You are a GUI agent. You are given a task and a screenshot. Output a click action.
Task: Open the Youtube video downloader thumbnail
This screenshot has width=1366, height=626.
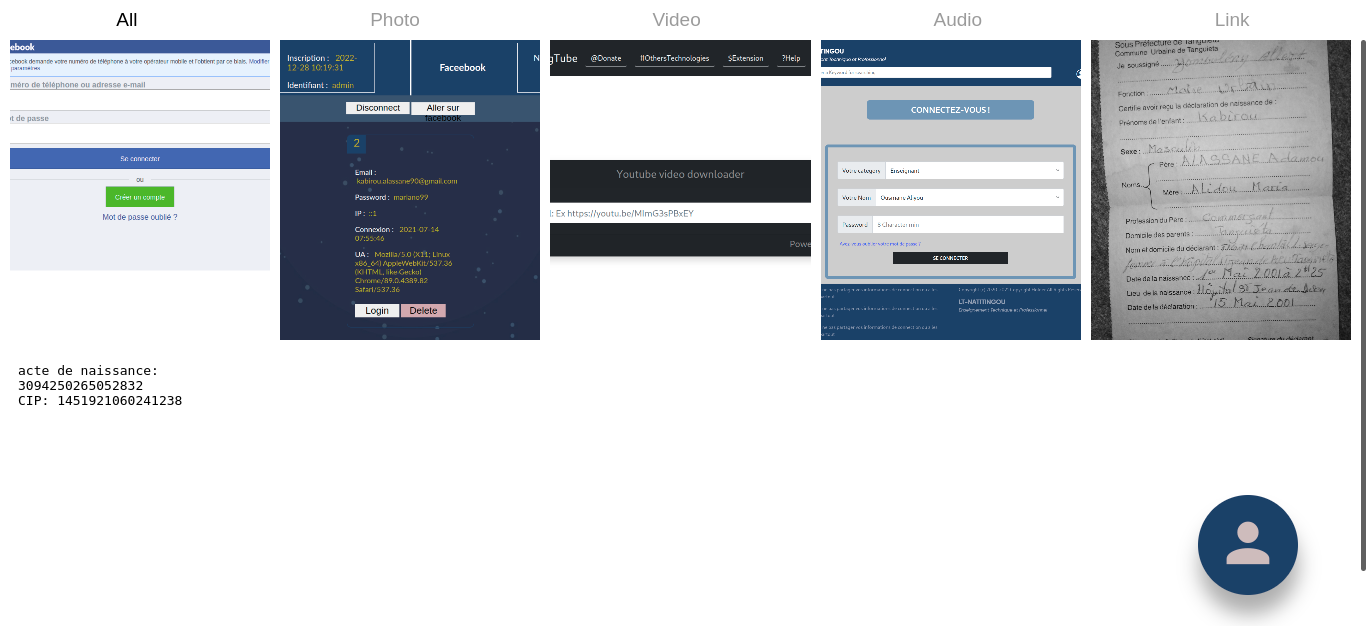coord(680,149)
